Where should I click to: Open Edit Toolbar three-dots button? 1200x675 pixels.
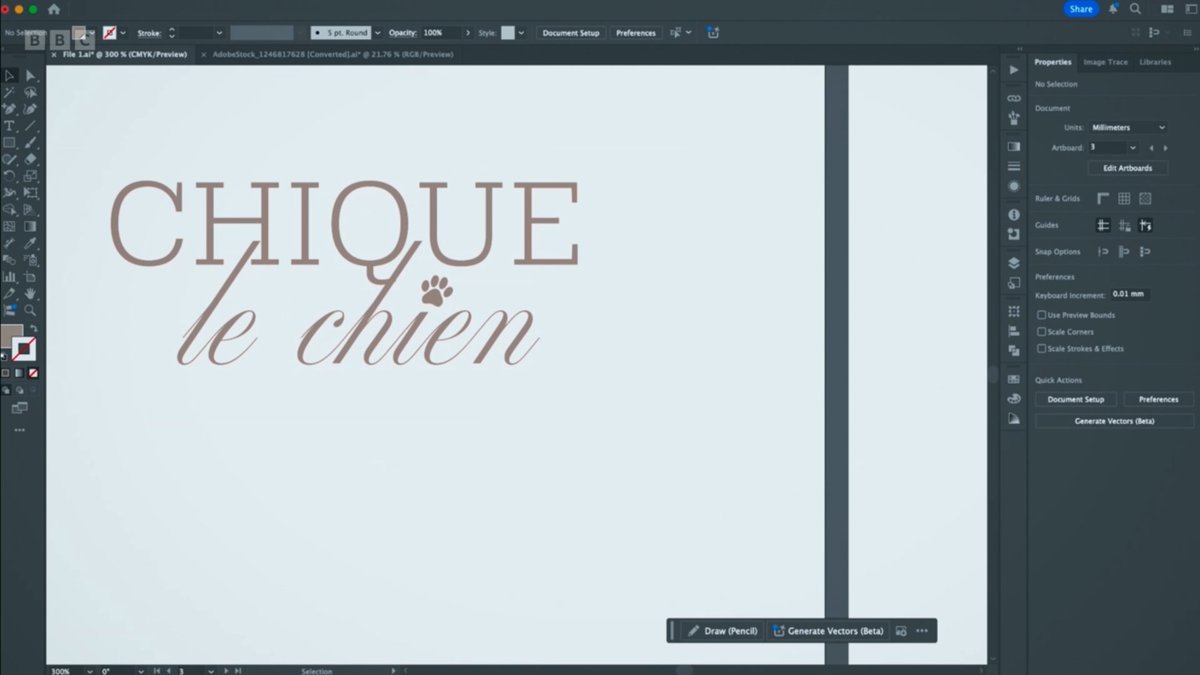click(x=20, y=430)
